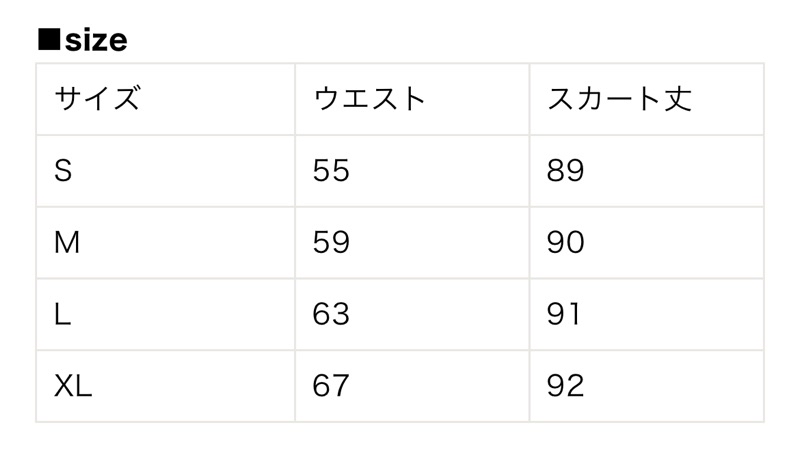Click waist value 67
Screen dimensions: 800x460
(x=331, y=386)
